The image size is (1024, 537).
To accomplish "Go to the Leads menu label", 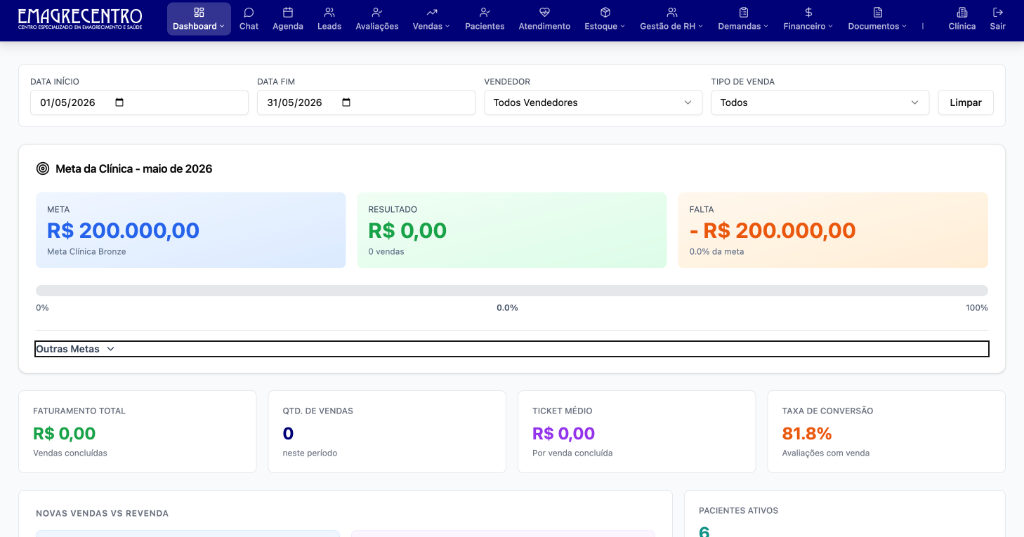I will (x=329, y=26).
